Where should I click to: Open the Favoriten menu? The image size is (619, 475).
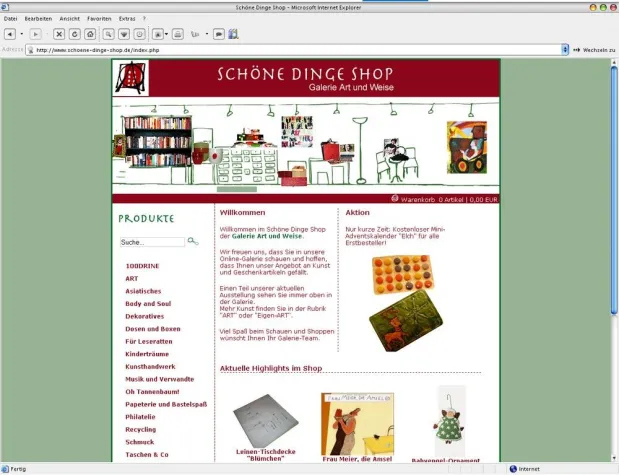[x=99, y=18]
